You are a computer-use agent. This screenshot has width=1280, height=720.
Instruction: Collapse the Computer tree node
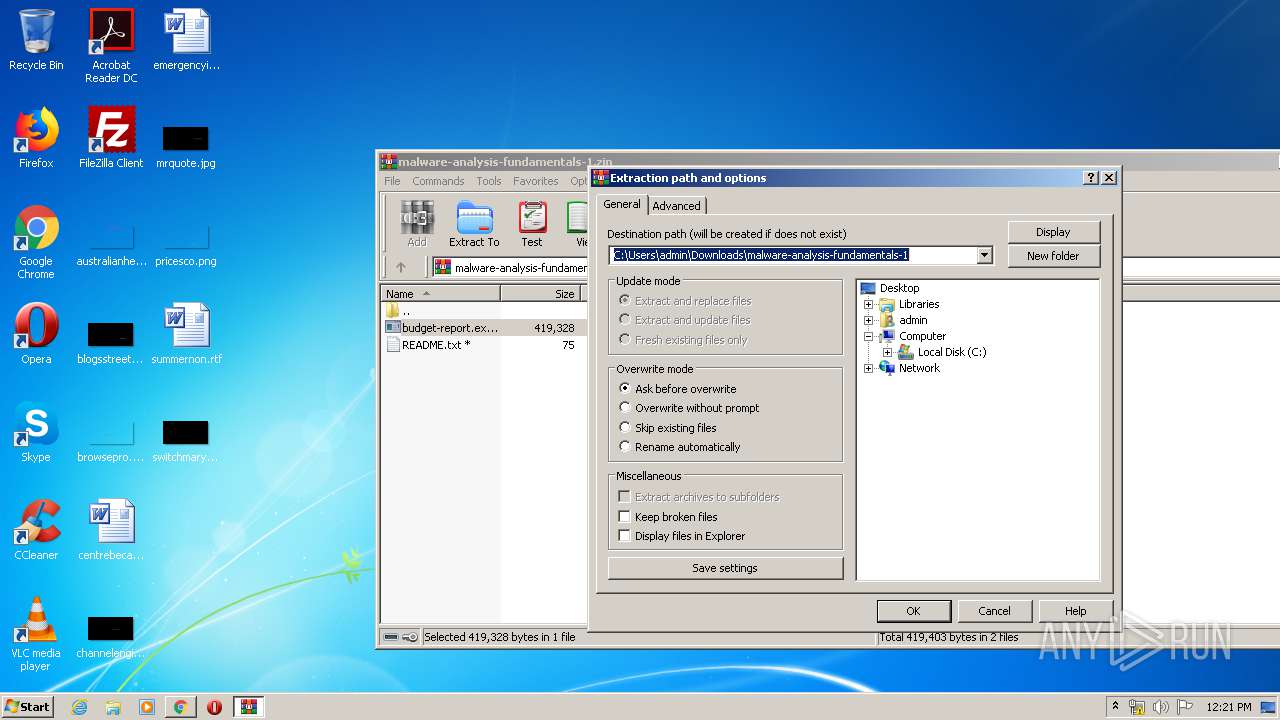(868, 336)
